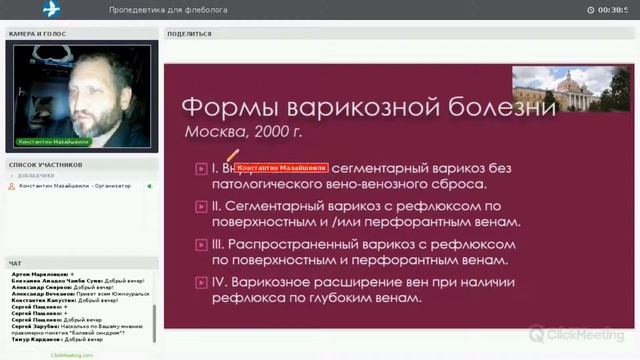Viewport: 640px width, 360px height.
Task: Click bullet icon of item I. on slide
Action: point(201,169)
